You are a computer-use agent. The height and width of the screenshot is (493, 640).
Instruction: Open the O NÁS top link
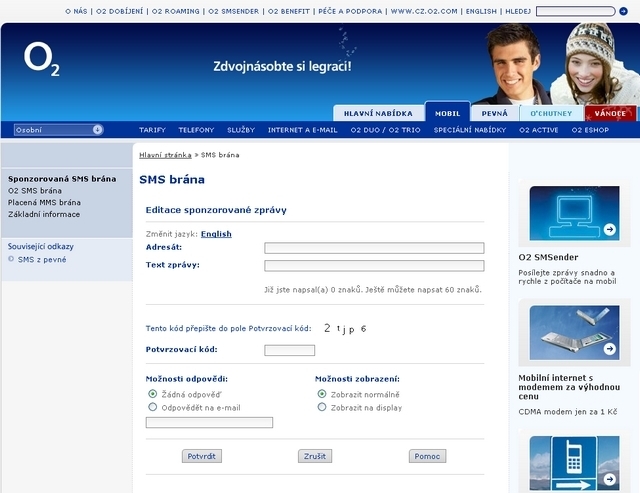[76, 11]
